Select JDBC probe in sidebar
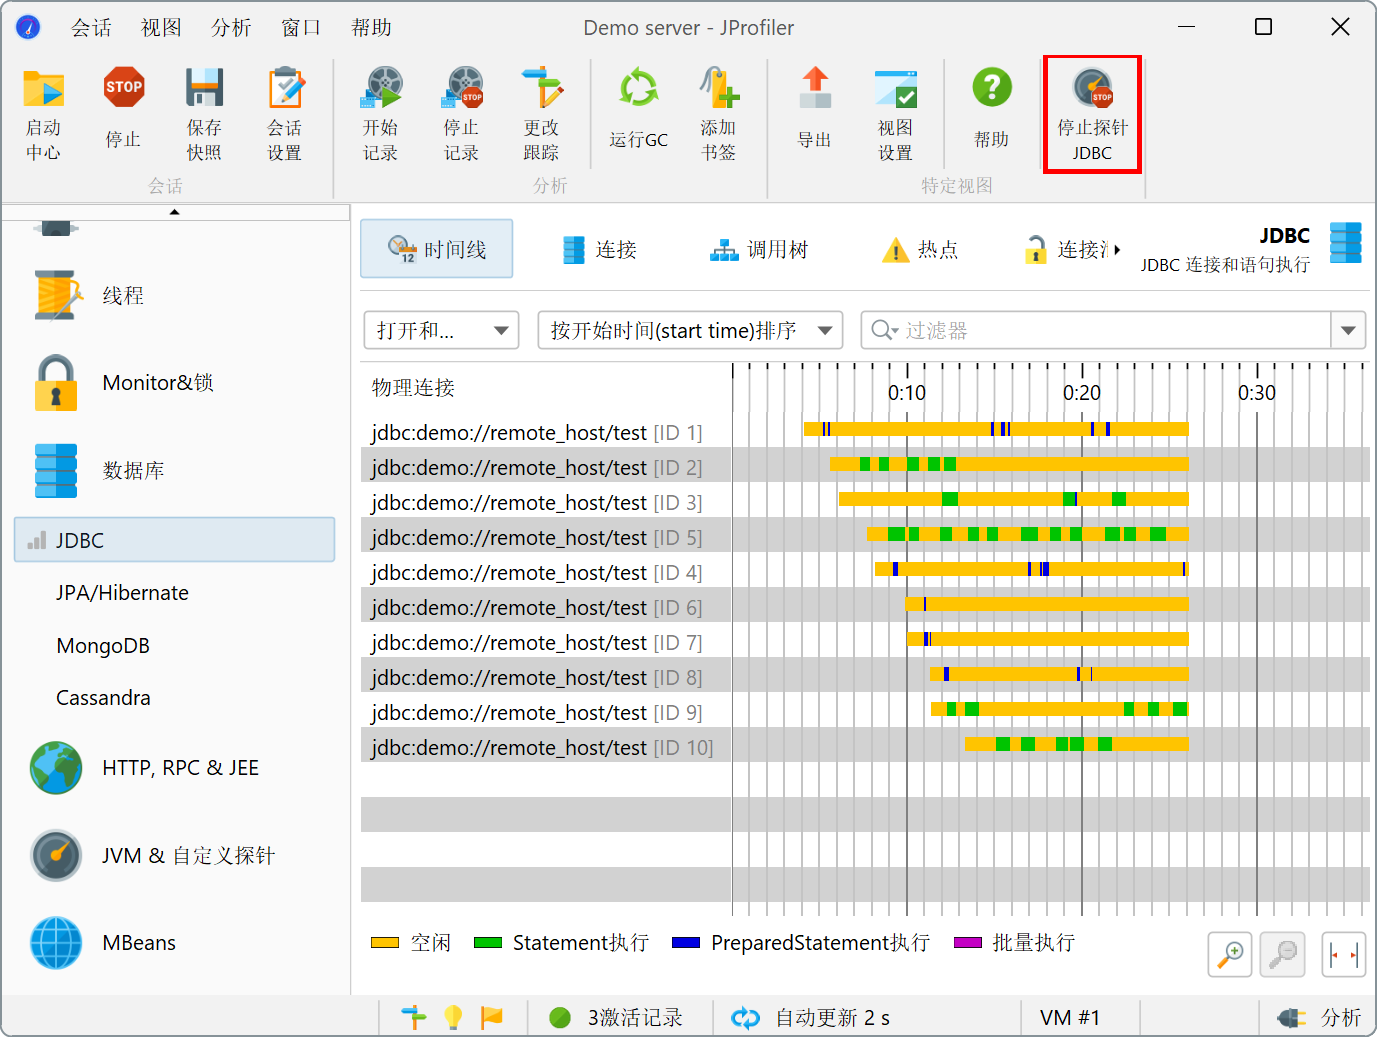 (x=174, y=540)
